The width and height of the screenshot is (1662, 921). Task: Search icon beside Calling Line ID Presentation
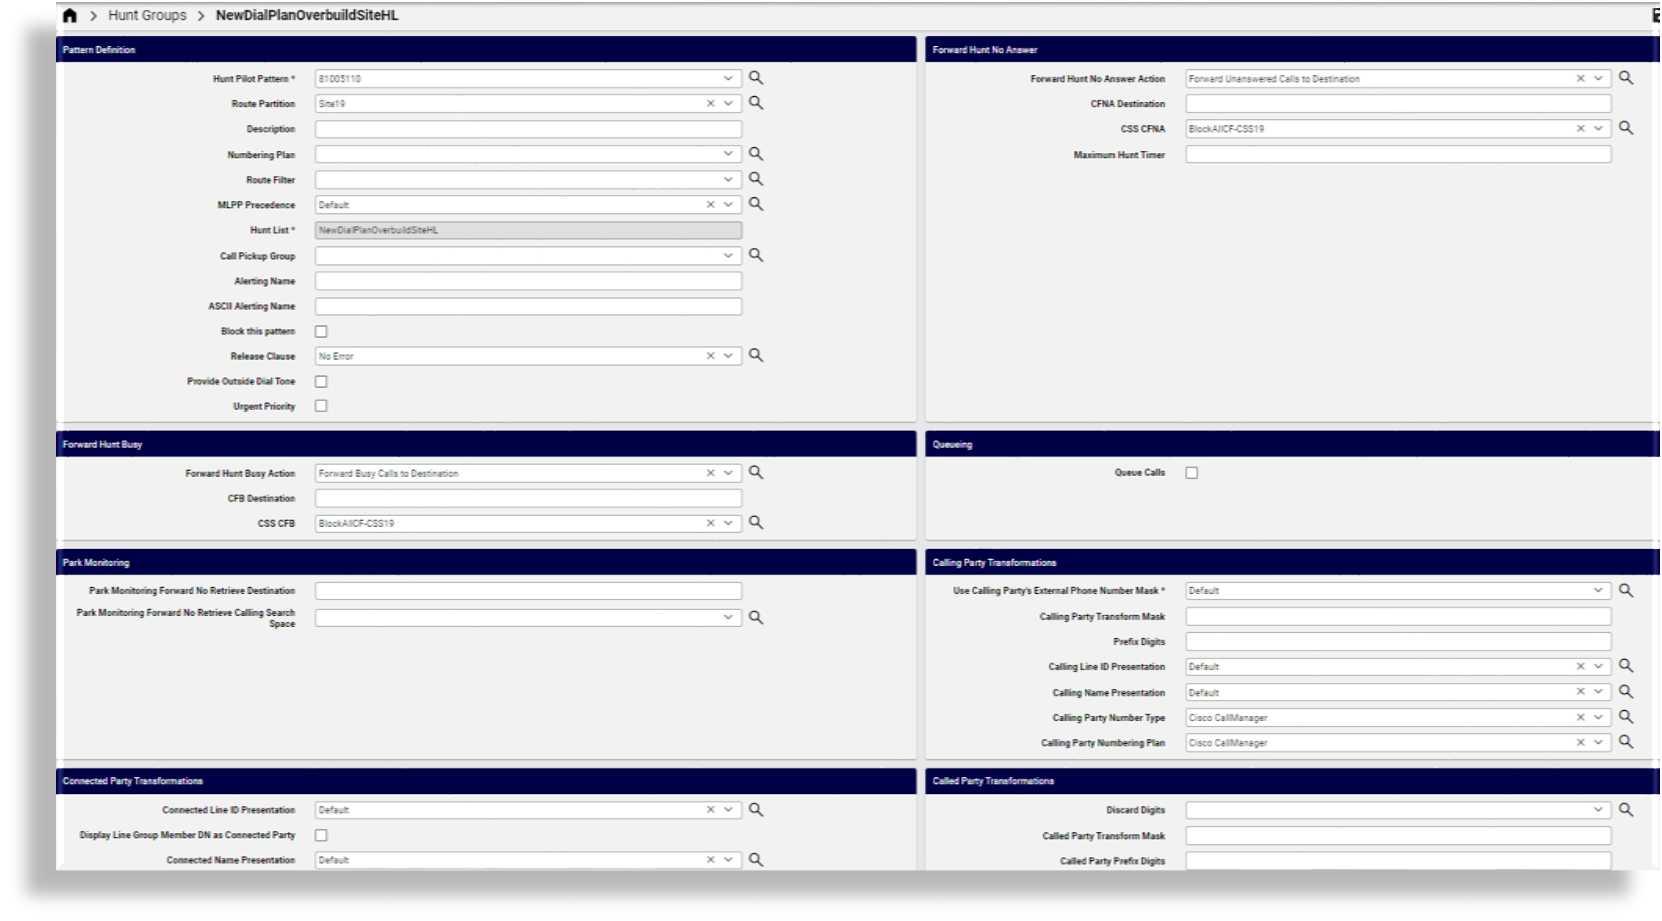1626,666
